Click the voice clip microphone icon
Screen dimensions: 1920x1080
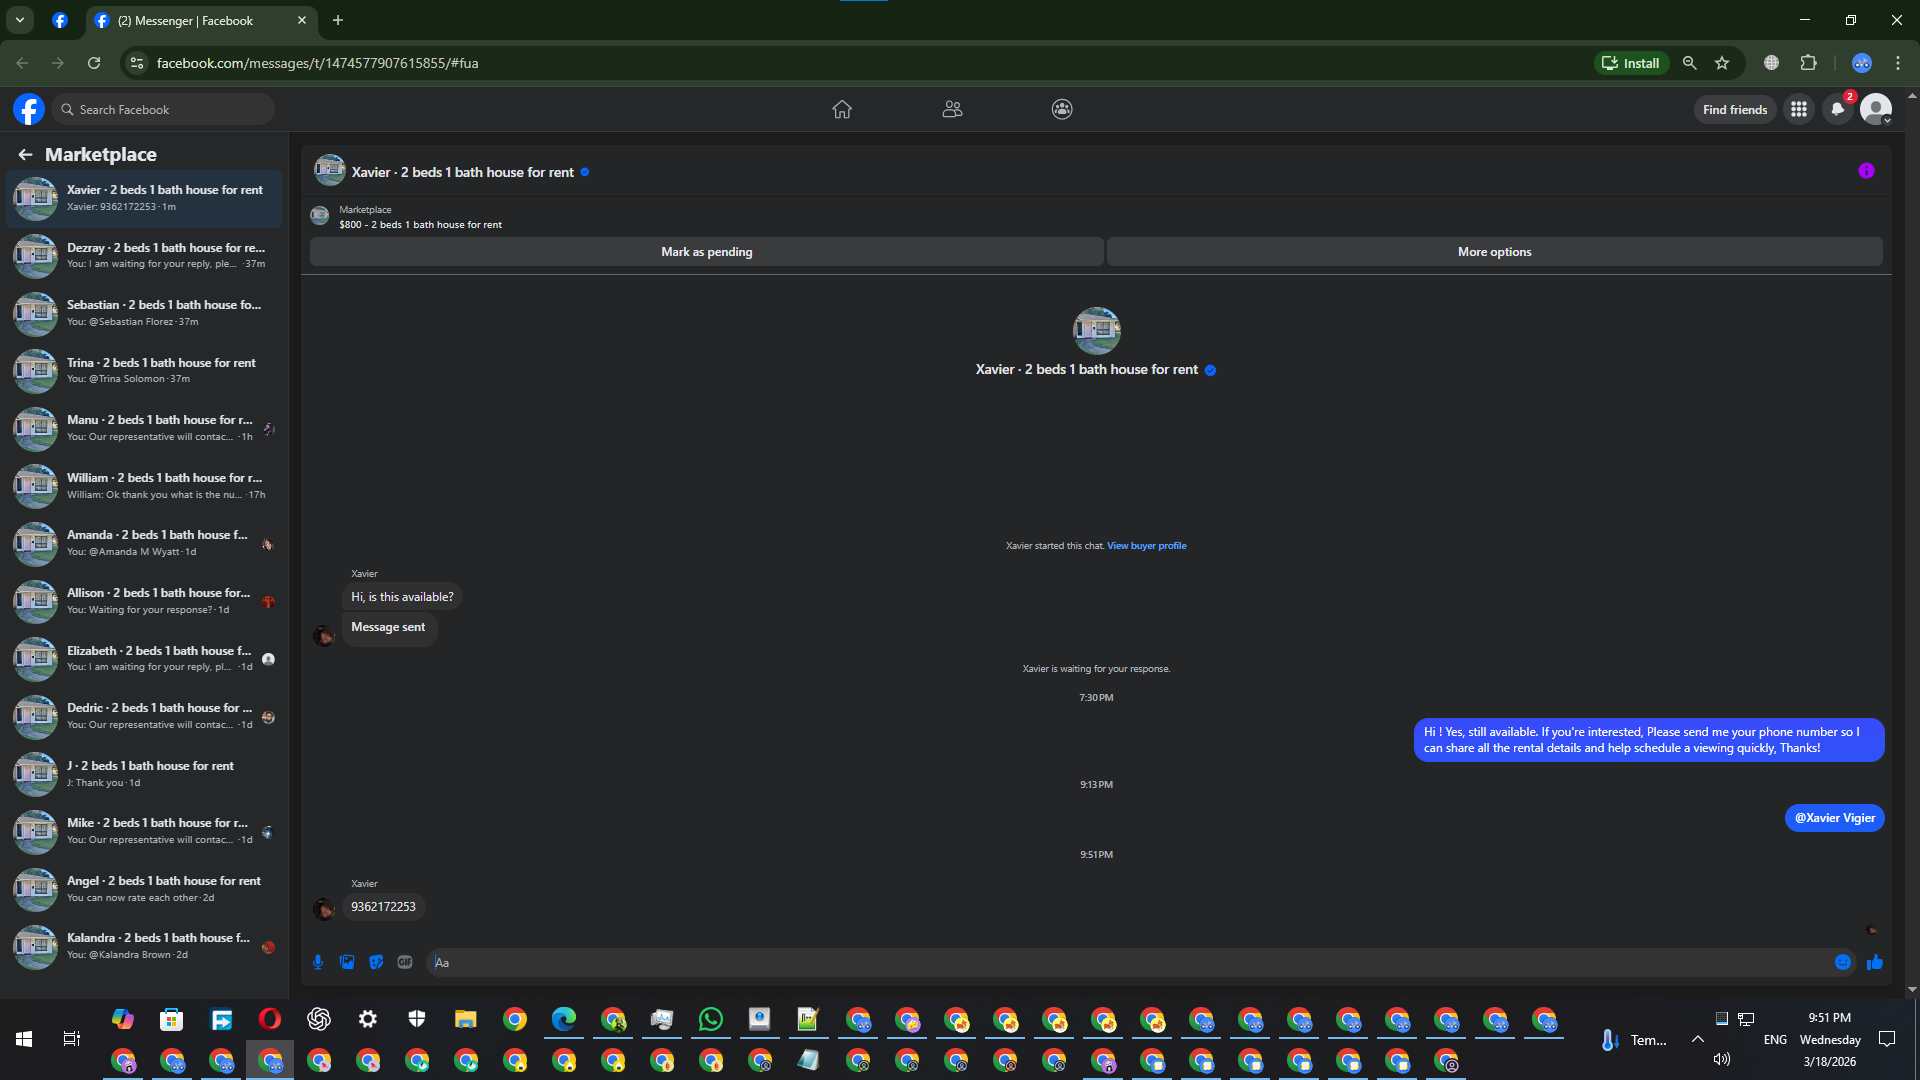point(318,962)
